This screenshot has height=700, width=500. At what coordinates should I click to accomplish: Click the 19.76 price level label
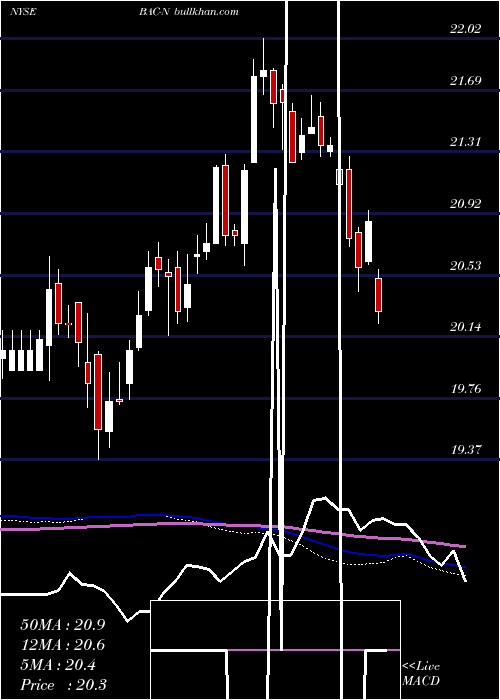tap(465, 388)
